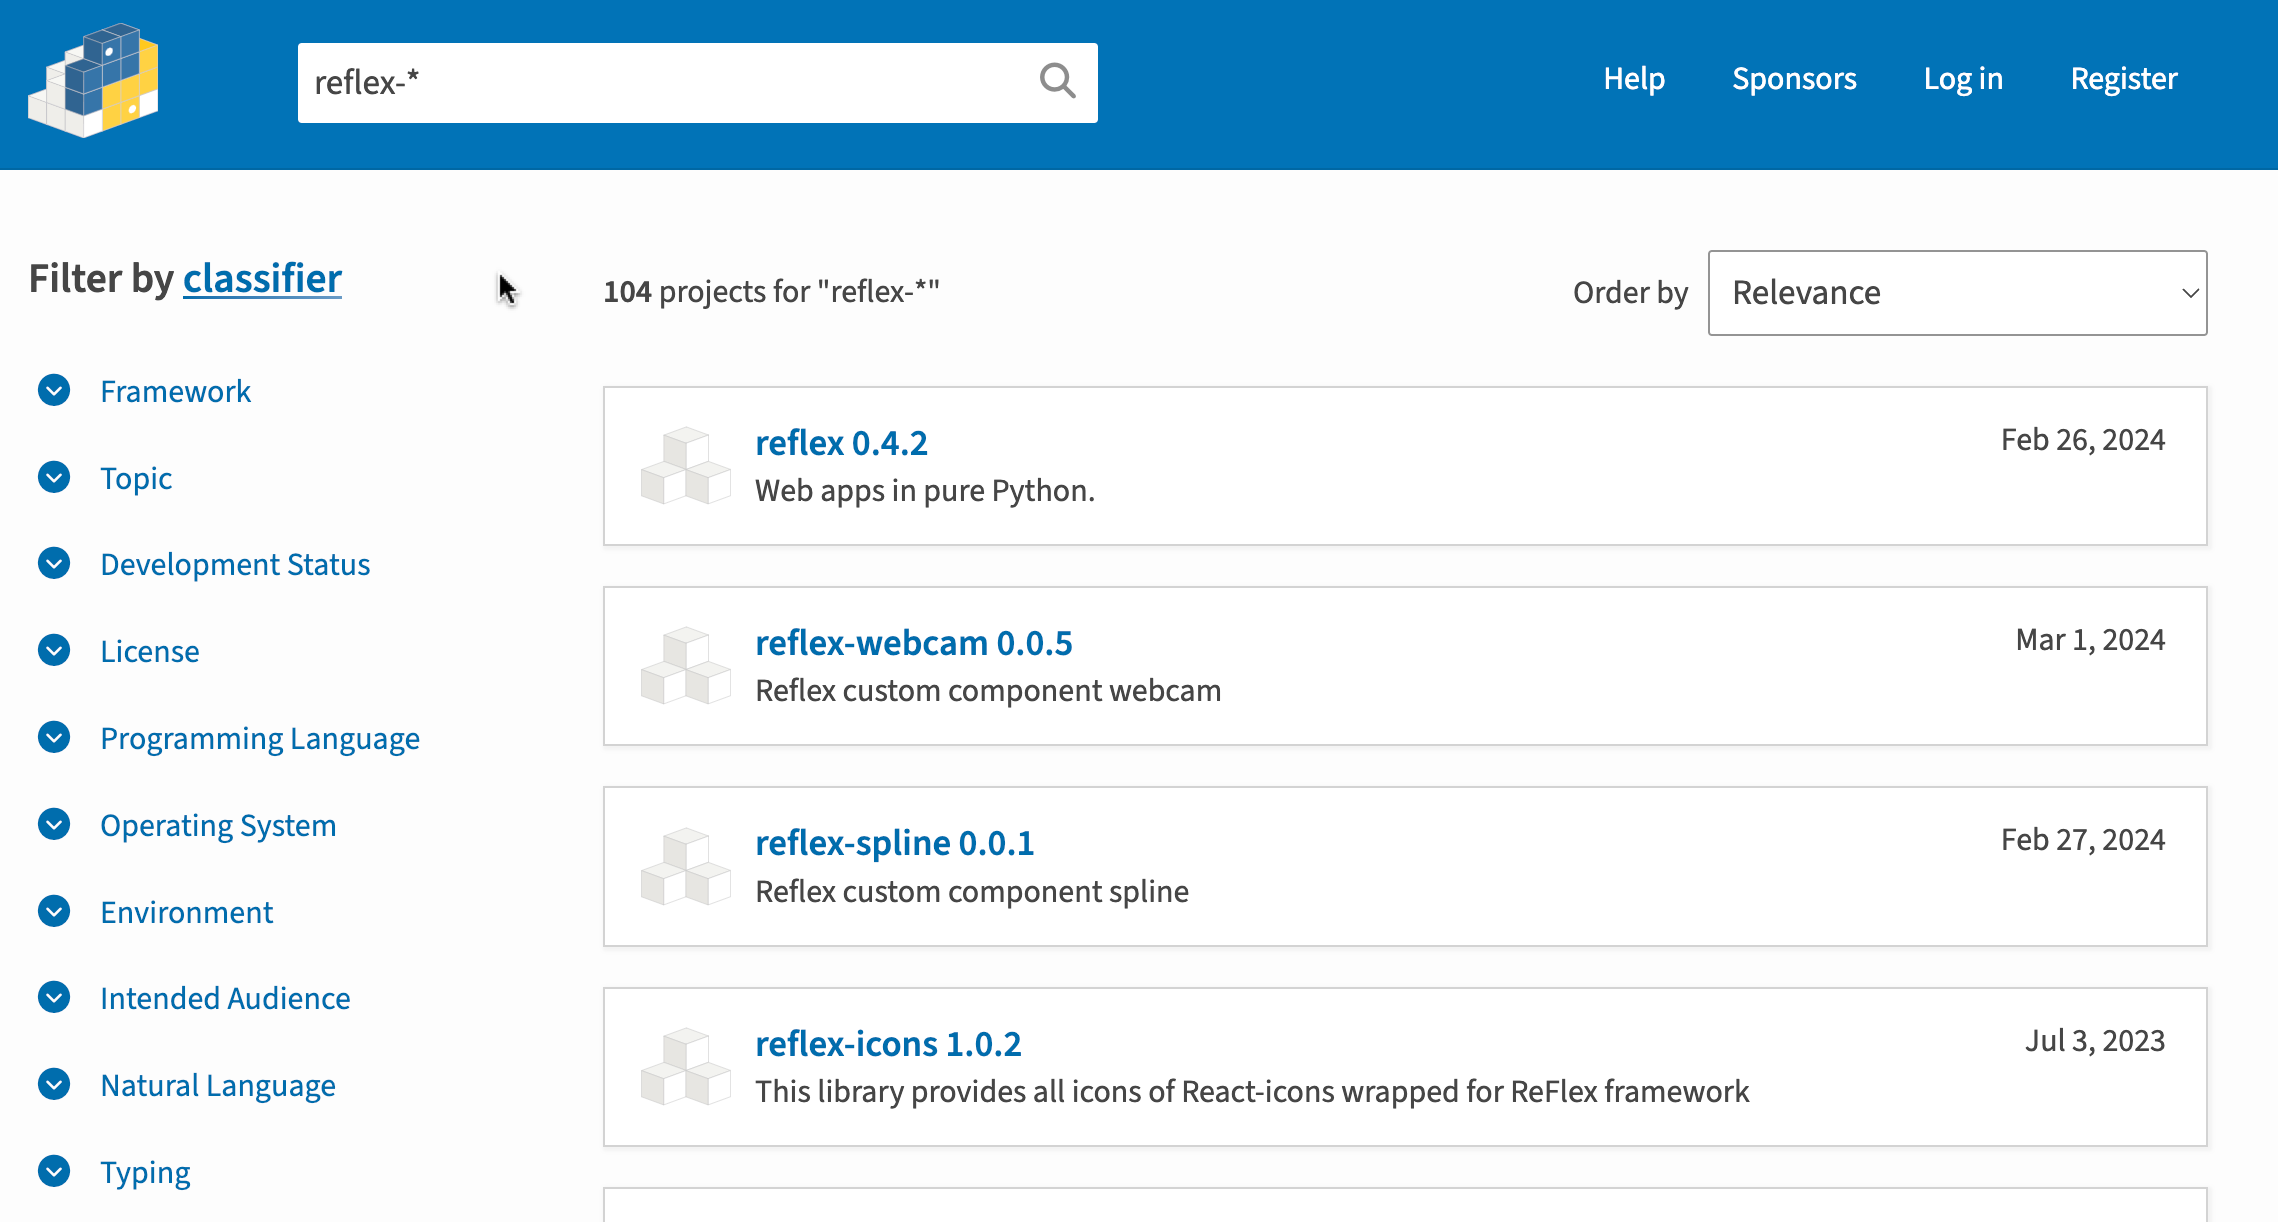Image resolution: width=2278 pixels, height=1222 pixels.
Task: Open the reflex-webcam 0.0.5 project
Action: 913,643
